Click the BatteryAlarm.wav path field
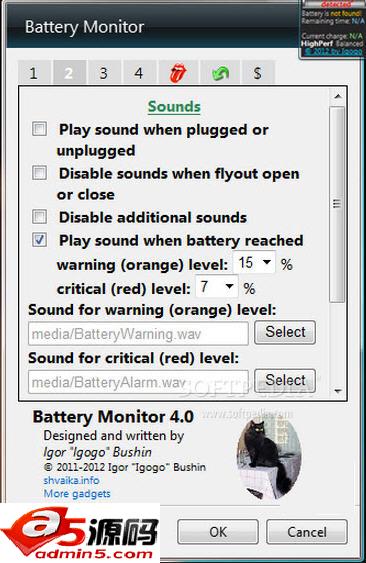 coord(138,382)
